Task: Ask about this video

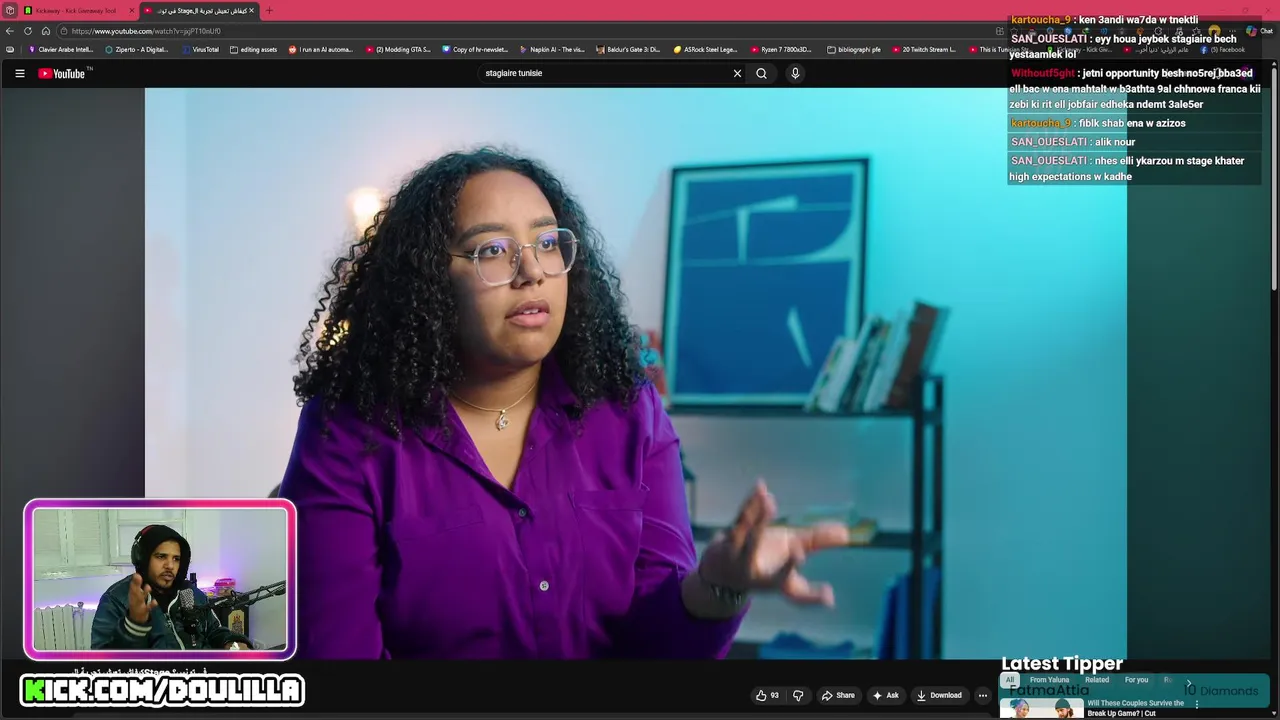Action: pyautogui.click(x=886, y=695)
